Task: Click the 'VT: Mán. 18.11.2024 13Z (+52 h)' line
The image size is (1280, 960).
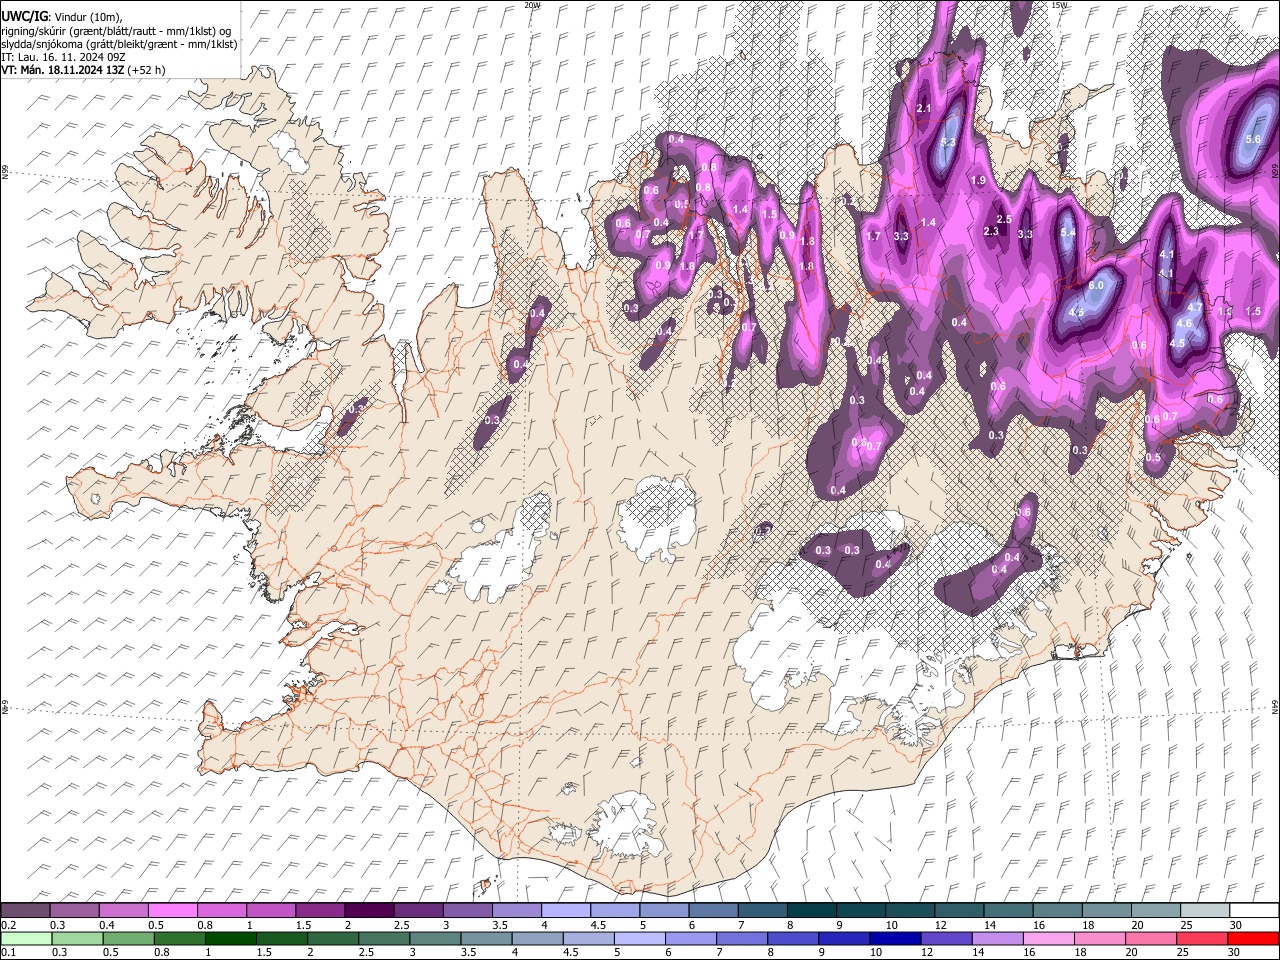Action: pyautogui.click(x=83, y=70)
